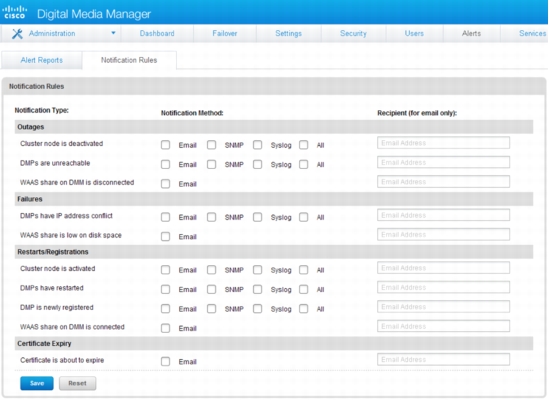
Task: Check All for DMP is newly registered
Action: [x=304, y=309]
